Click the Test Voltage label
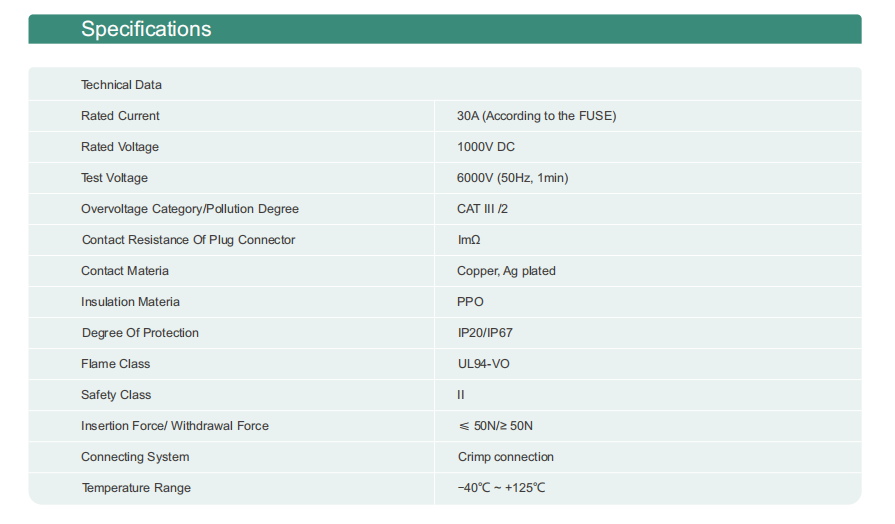The height and width of the screenshot is (524, 895). tap(114, 178)
